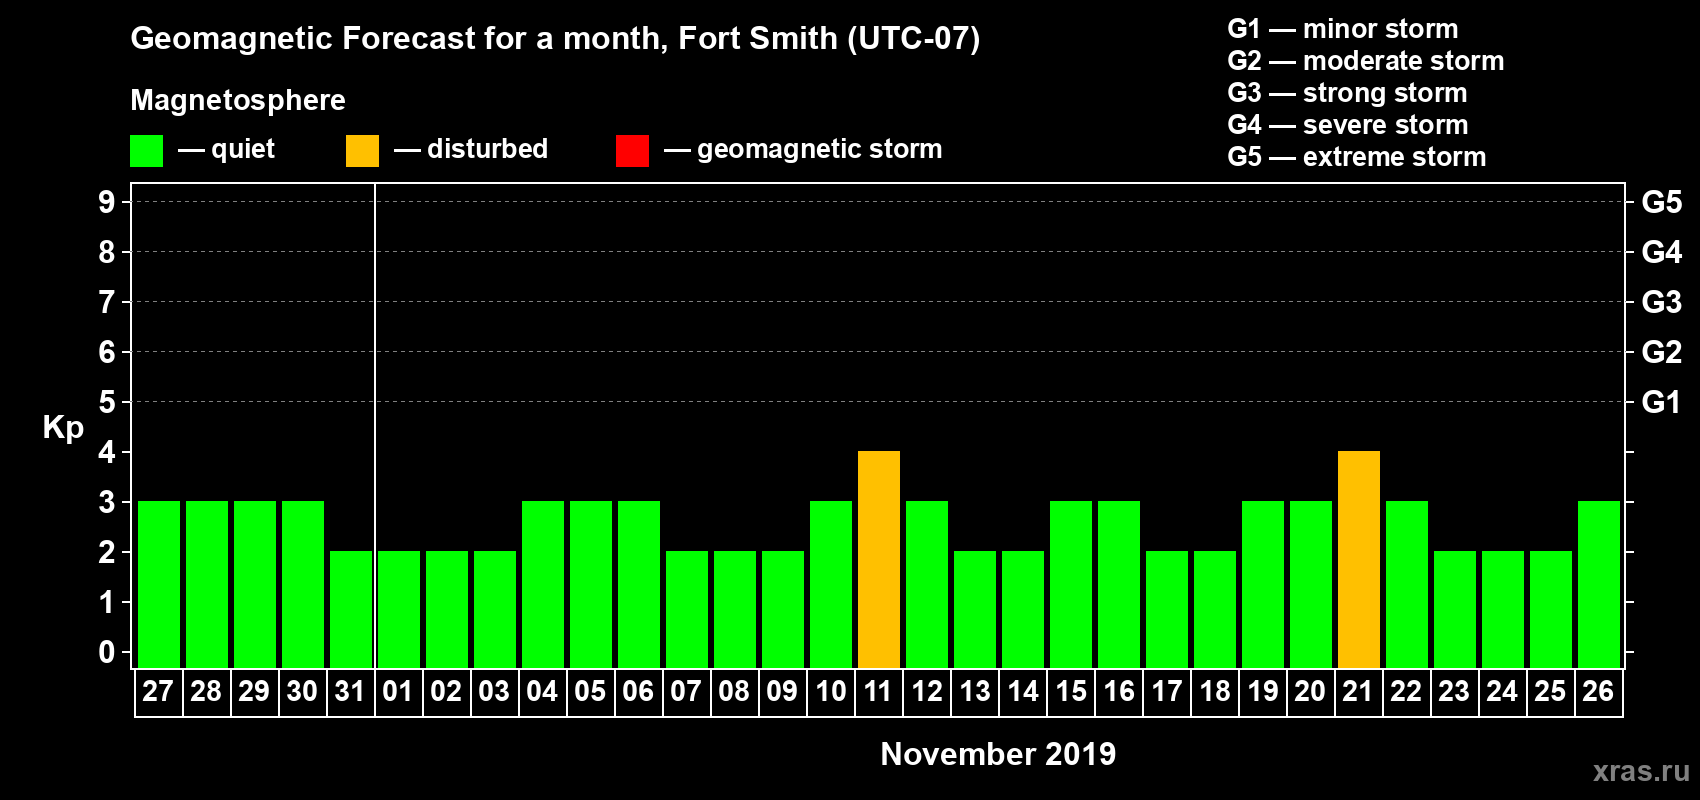Click date label 30 on the axis
This screenshot has height=800, width=1700.
click(x=302, y=691)
